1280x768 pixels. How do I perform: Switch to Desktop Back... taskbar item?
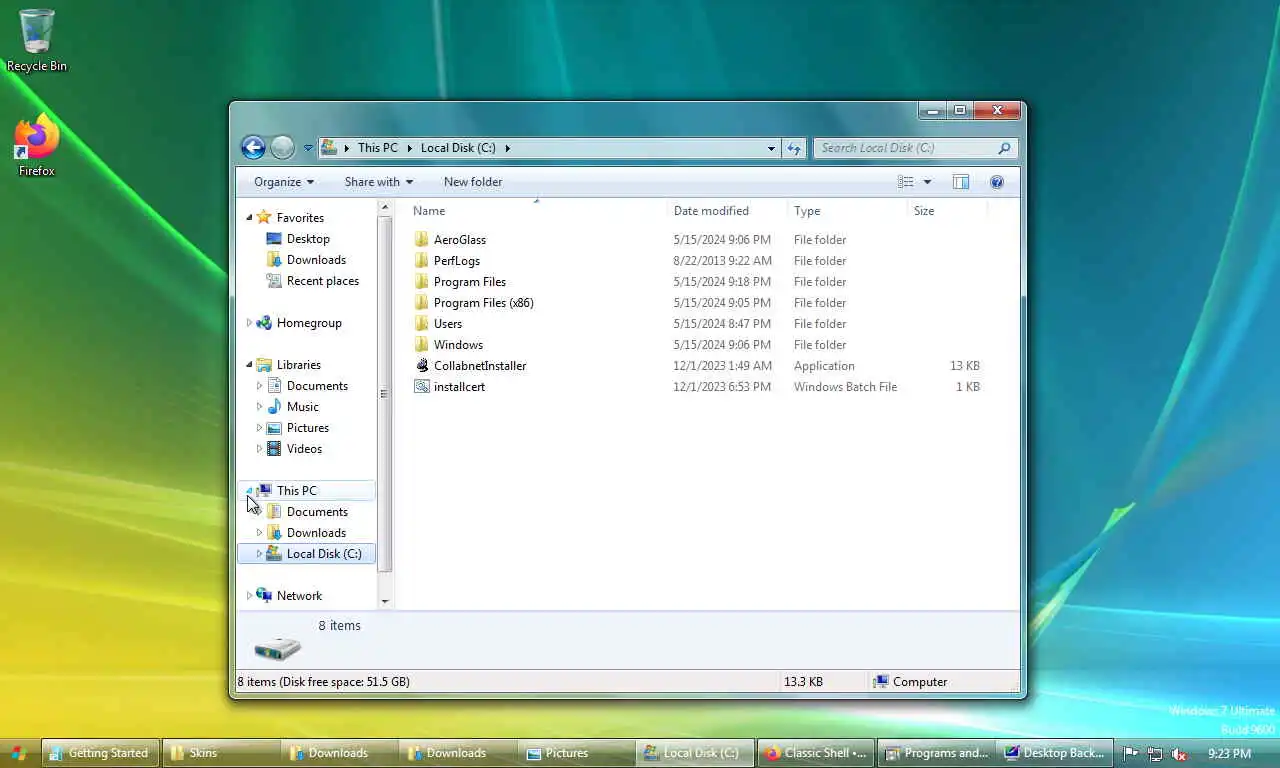point(1055,753)
